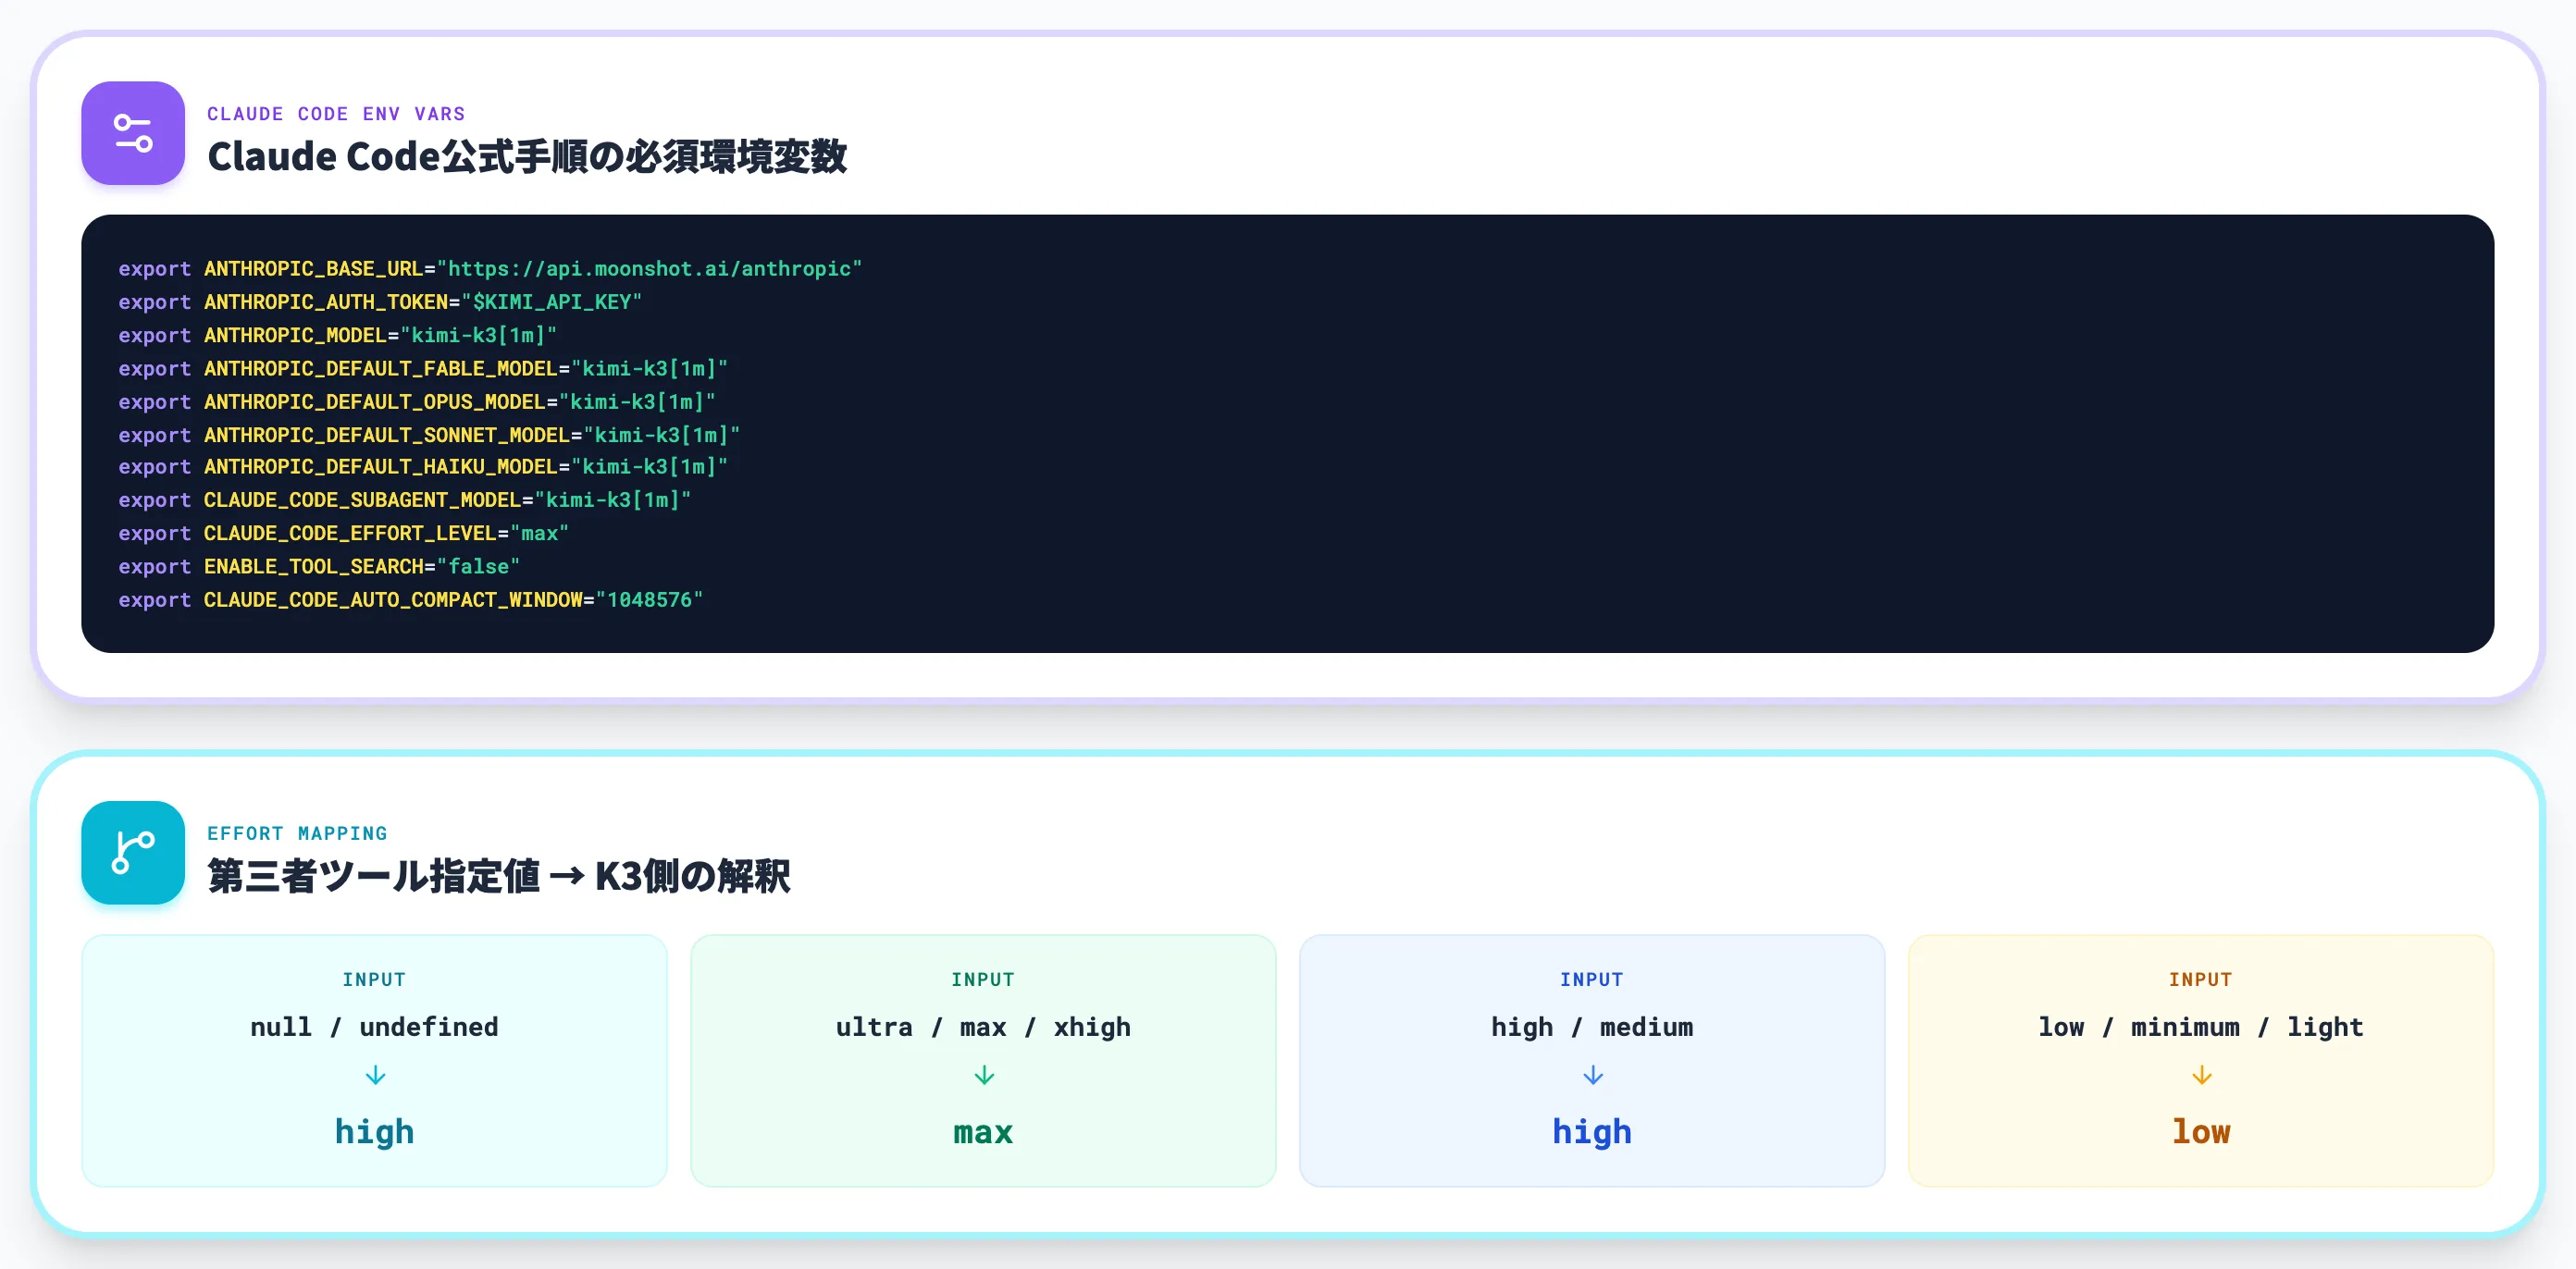Image resolution: width=2576 pixels, height=1269 pixels.
Task: Click the ANTHROPIC_AUTH_TOKEN export line
Action: [380, 302]
